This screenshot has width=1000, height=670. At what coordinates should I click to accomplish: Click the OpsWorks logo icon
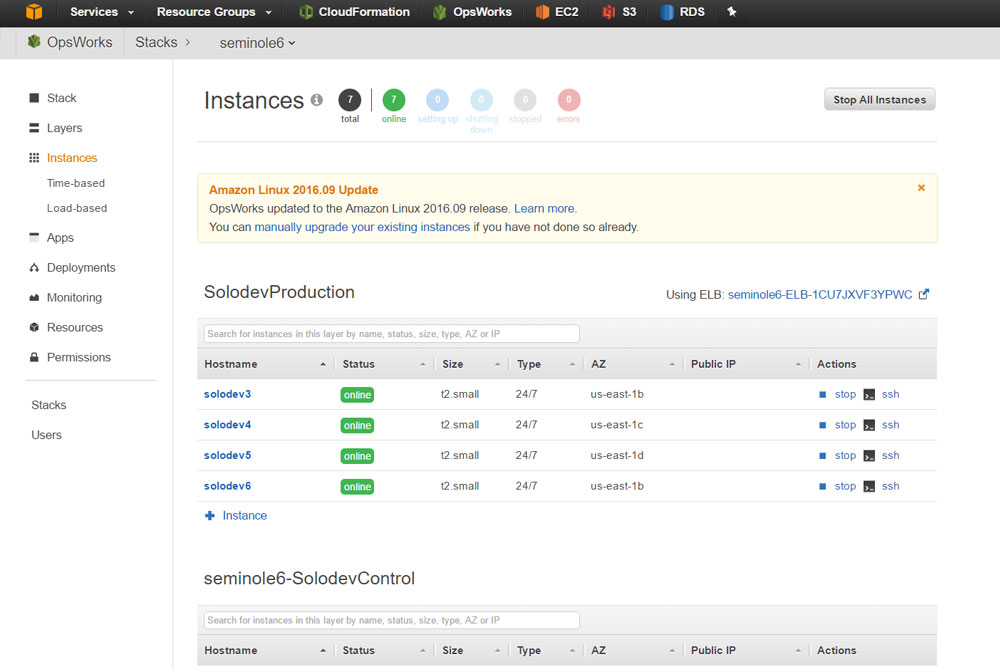click(x=32, y=42)
